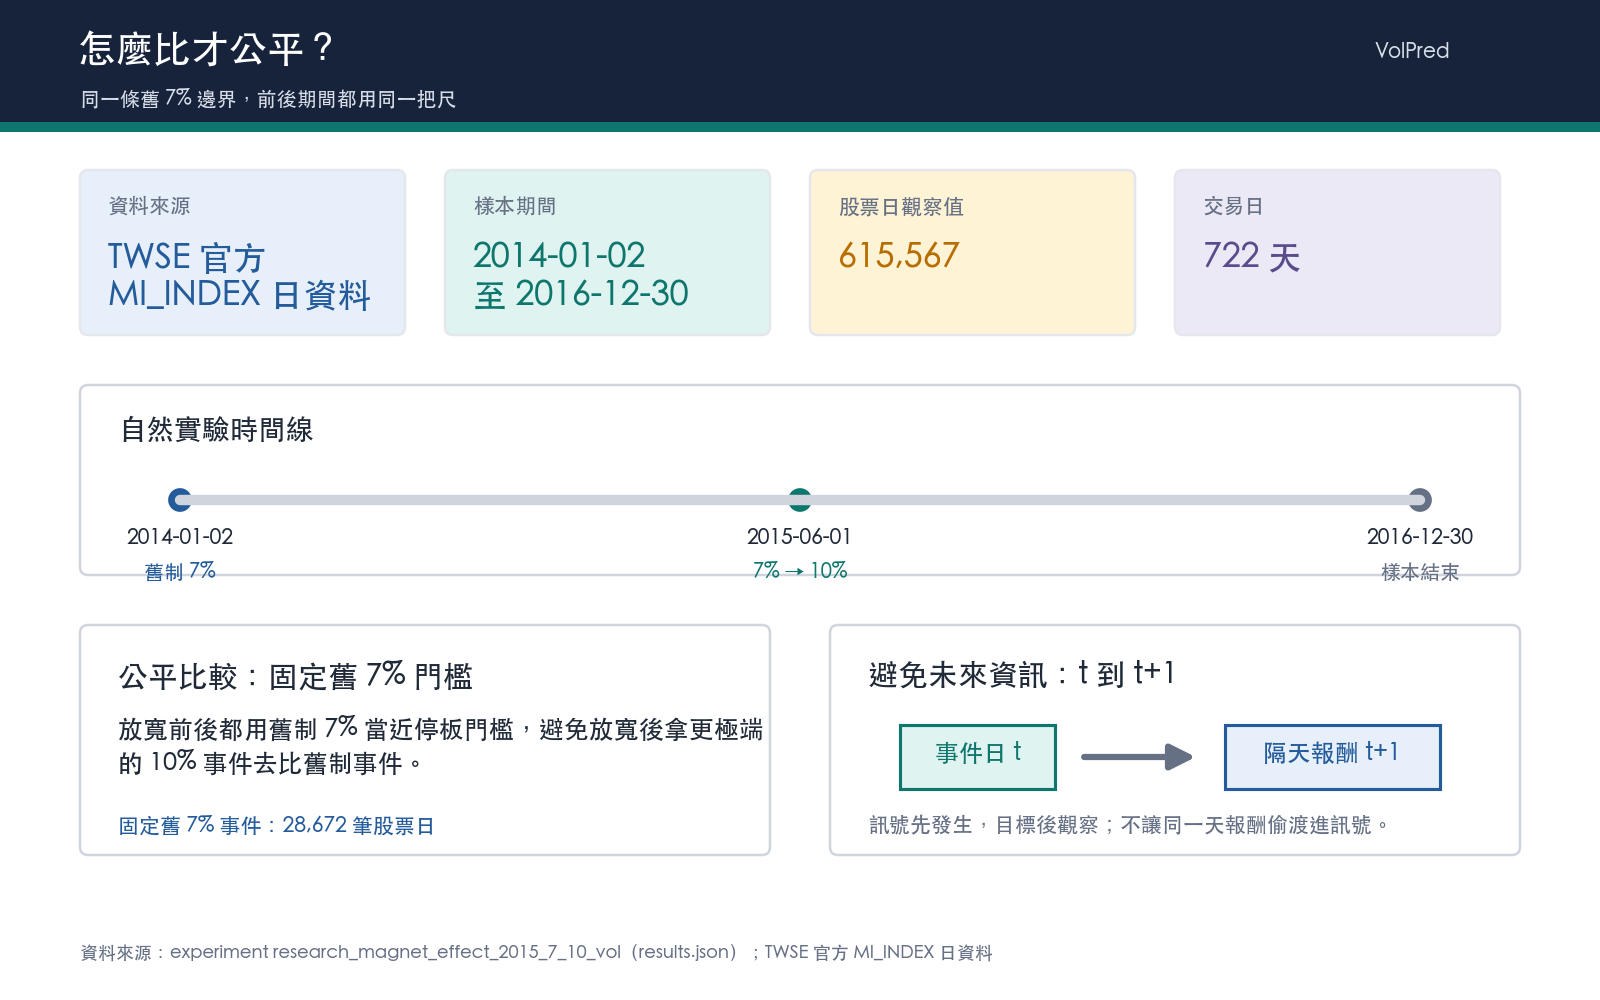Viewport: 1600px width, 1000px height.
Task: Click the 2015-06-01 teal timeline marker
Action: pyautogui.click(x=800, y=500)
